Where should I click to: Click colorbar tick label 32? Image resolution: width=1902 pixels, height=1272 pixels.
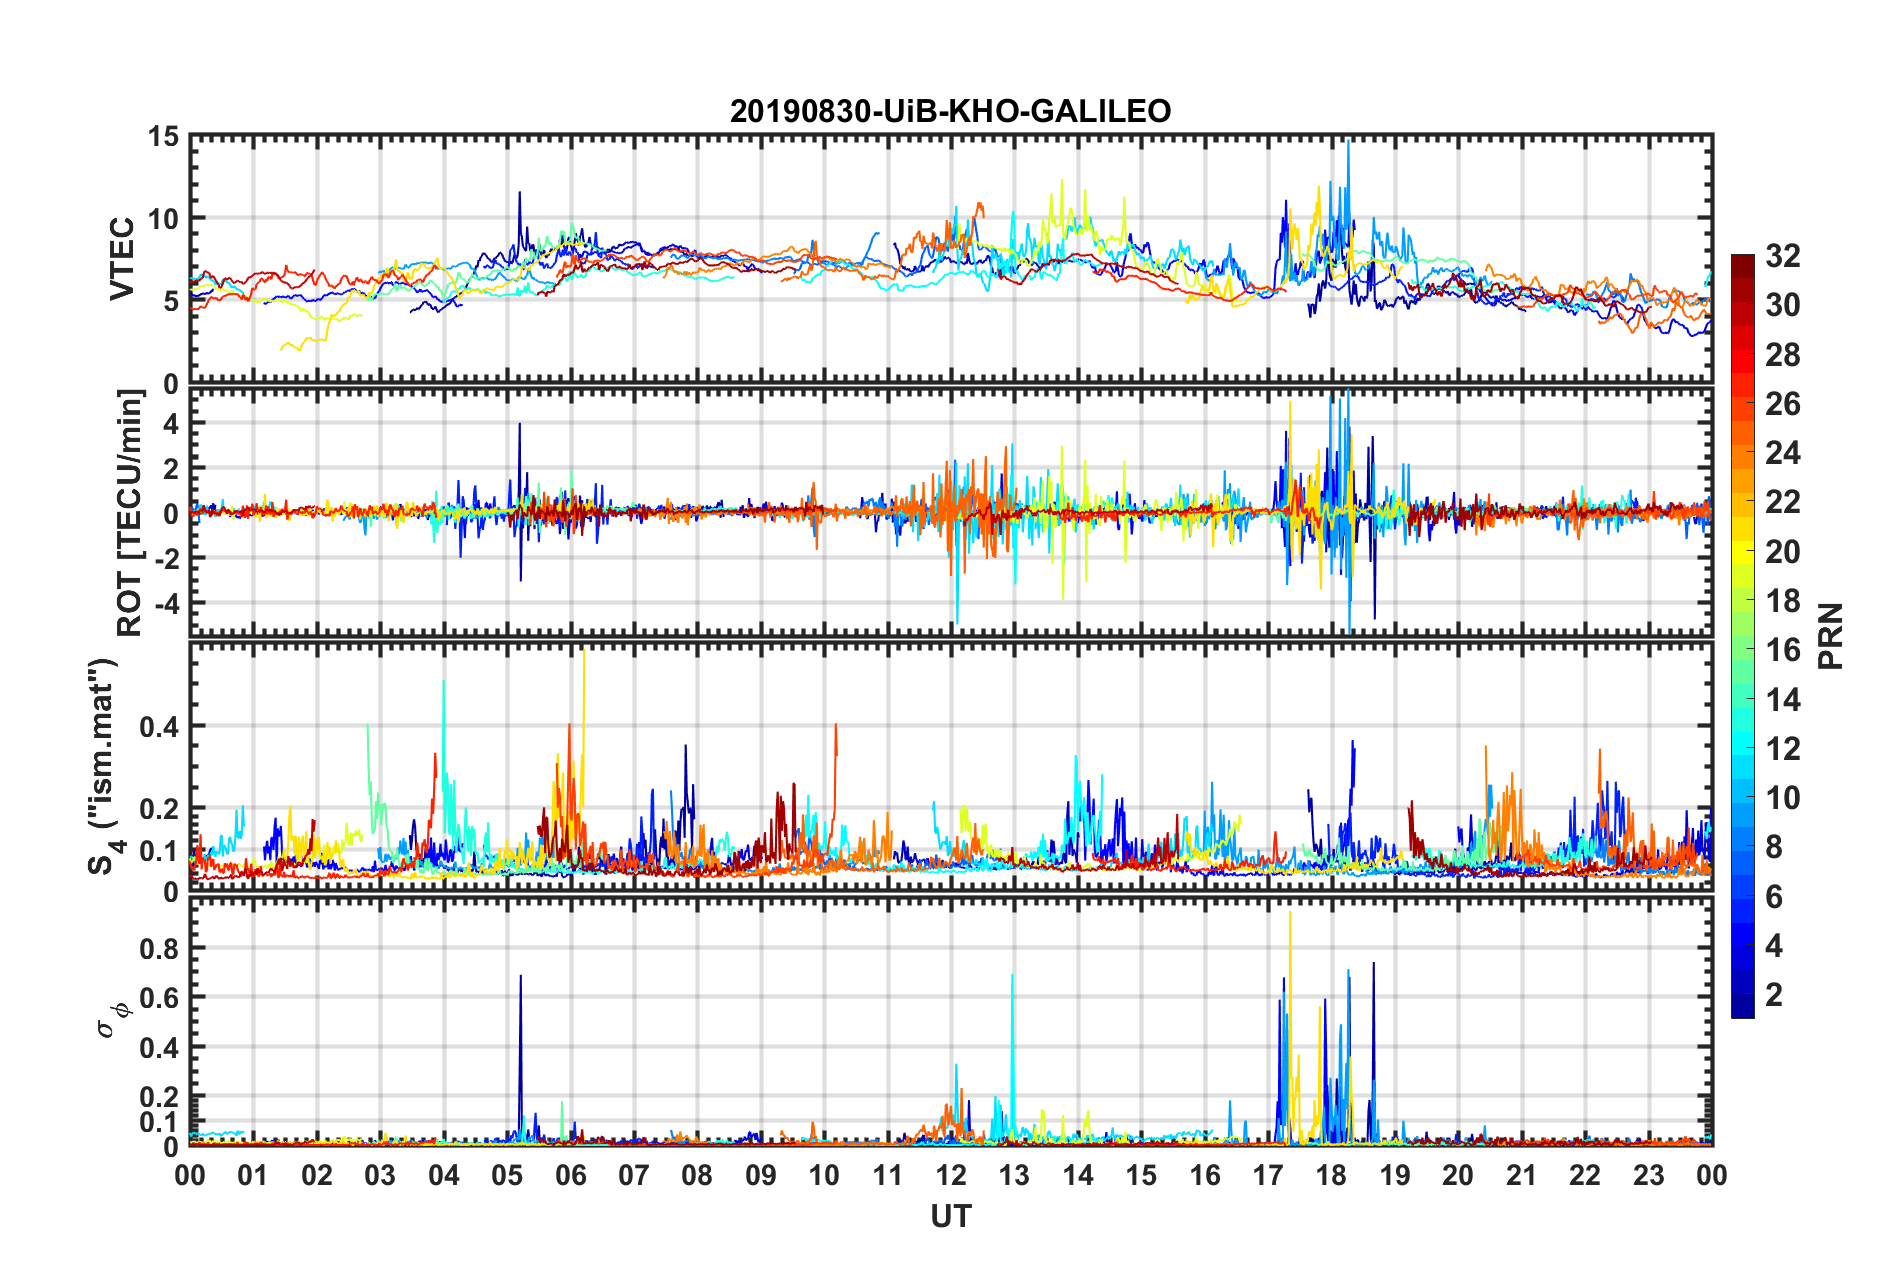(1783, 256)
